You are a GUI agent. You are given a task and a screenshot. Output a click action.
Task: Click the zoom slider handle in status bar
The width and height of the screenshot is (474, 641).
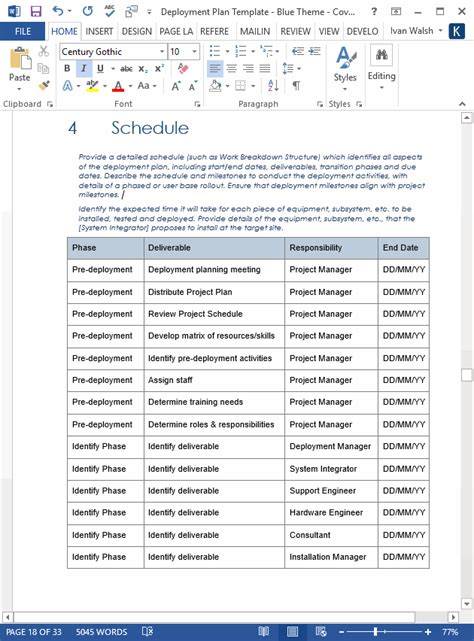pos(375,632)
